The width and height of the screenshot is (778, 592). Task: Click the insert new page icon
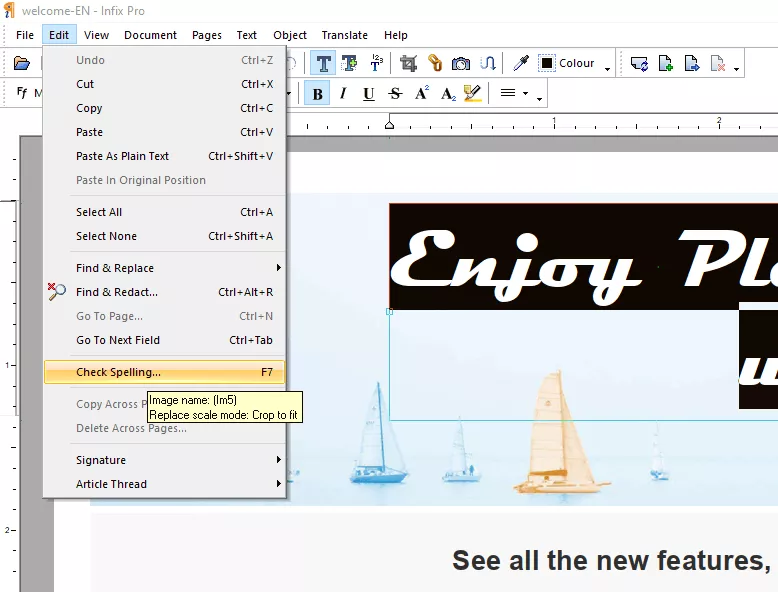[665, 63]
